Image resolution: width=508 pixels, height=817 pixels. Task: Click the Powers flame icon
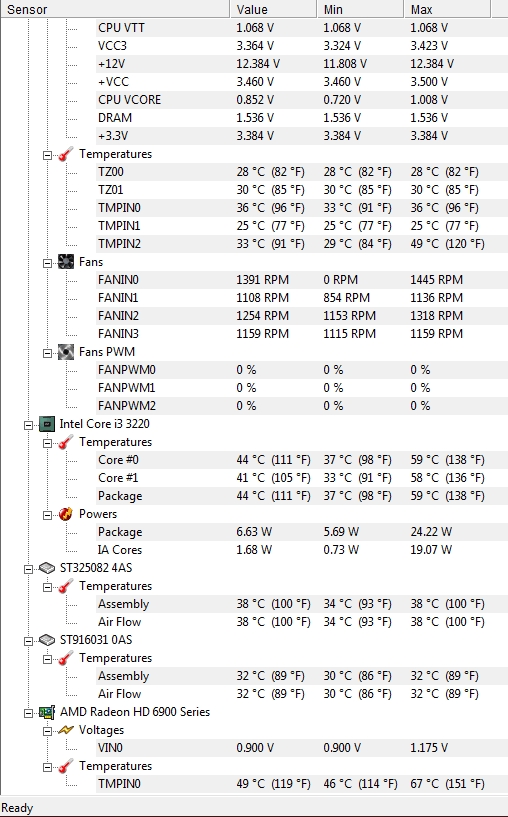pos(66,514)
